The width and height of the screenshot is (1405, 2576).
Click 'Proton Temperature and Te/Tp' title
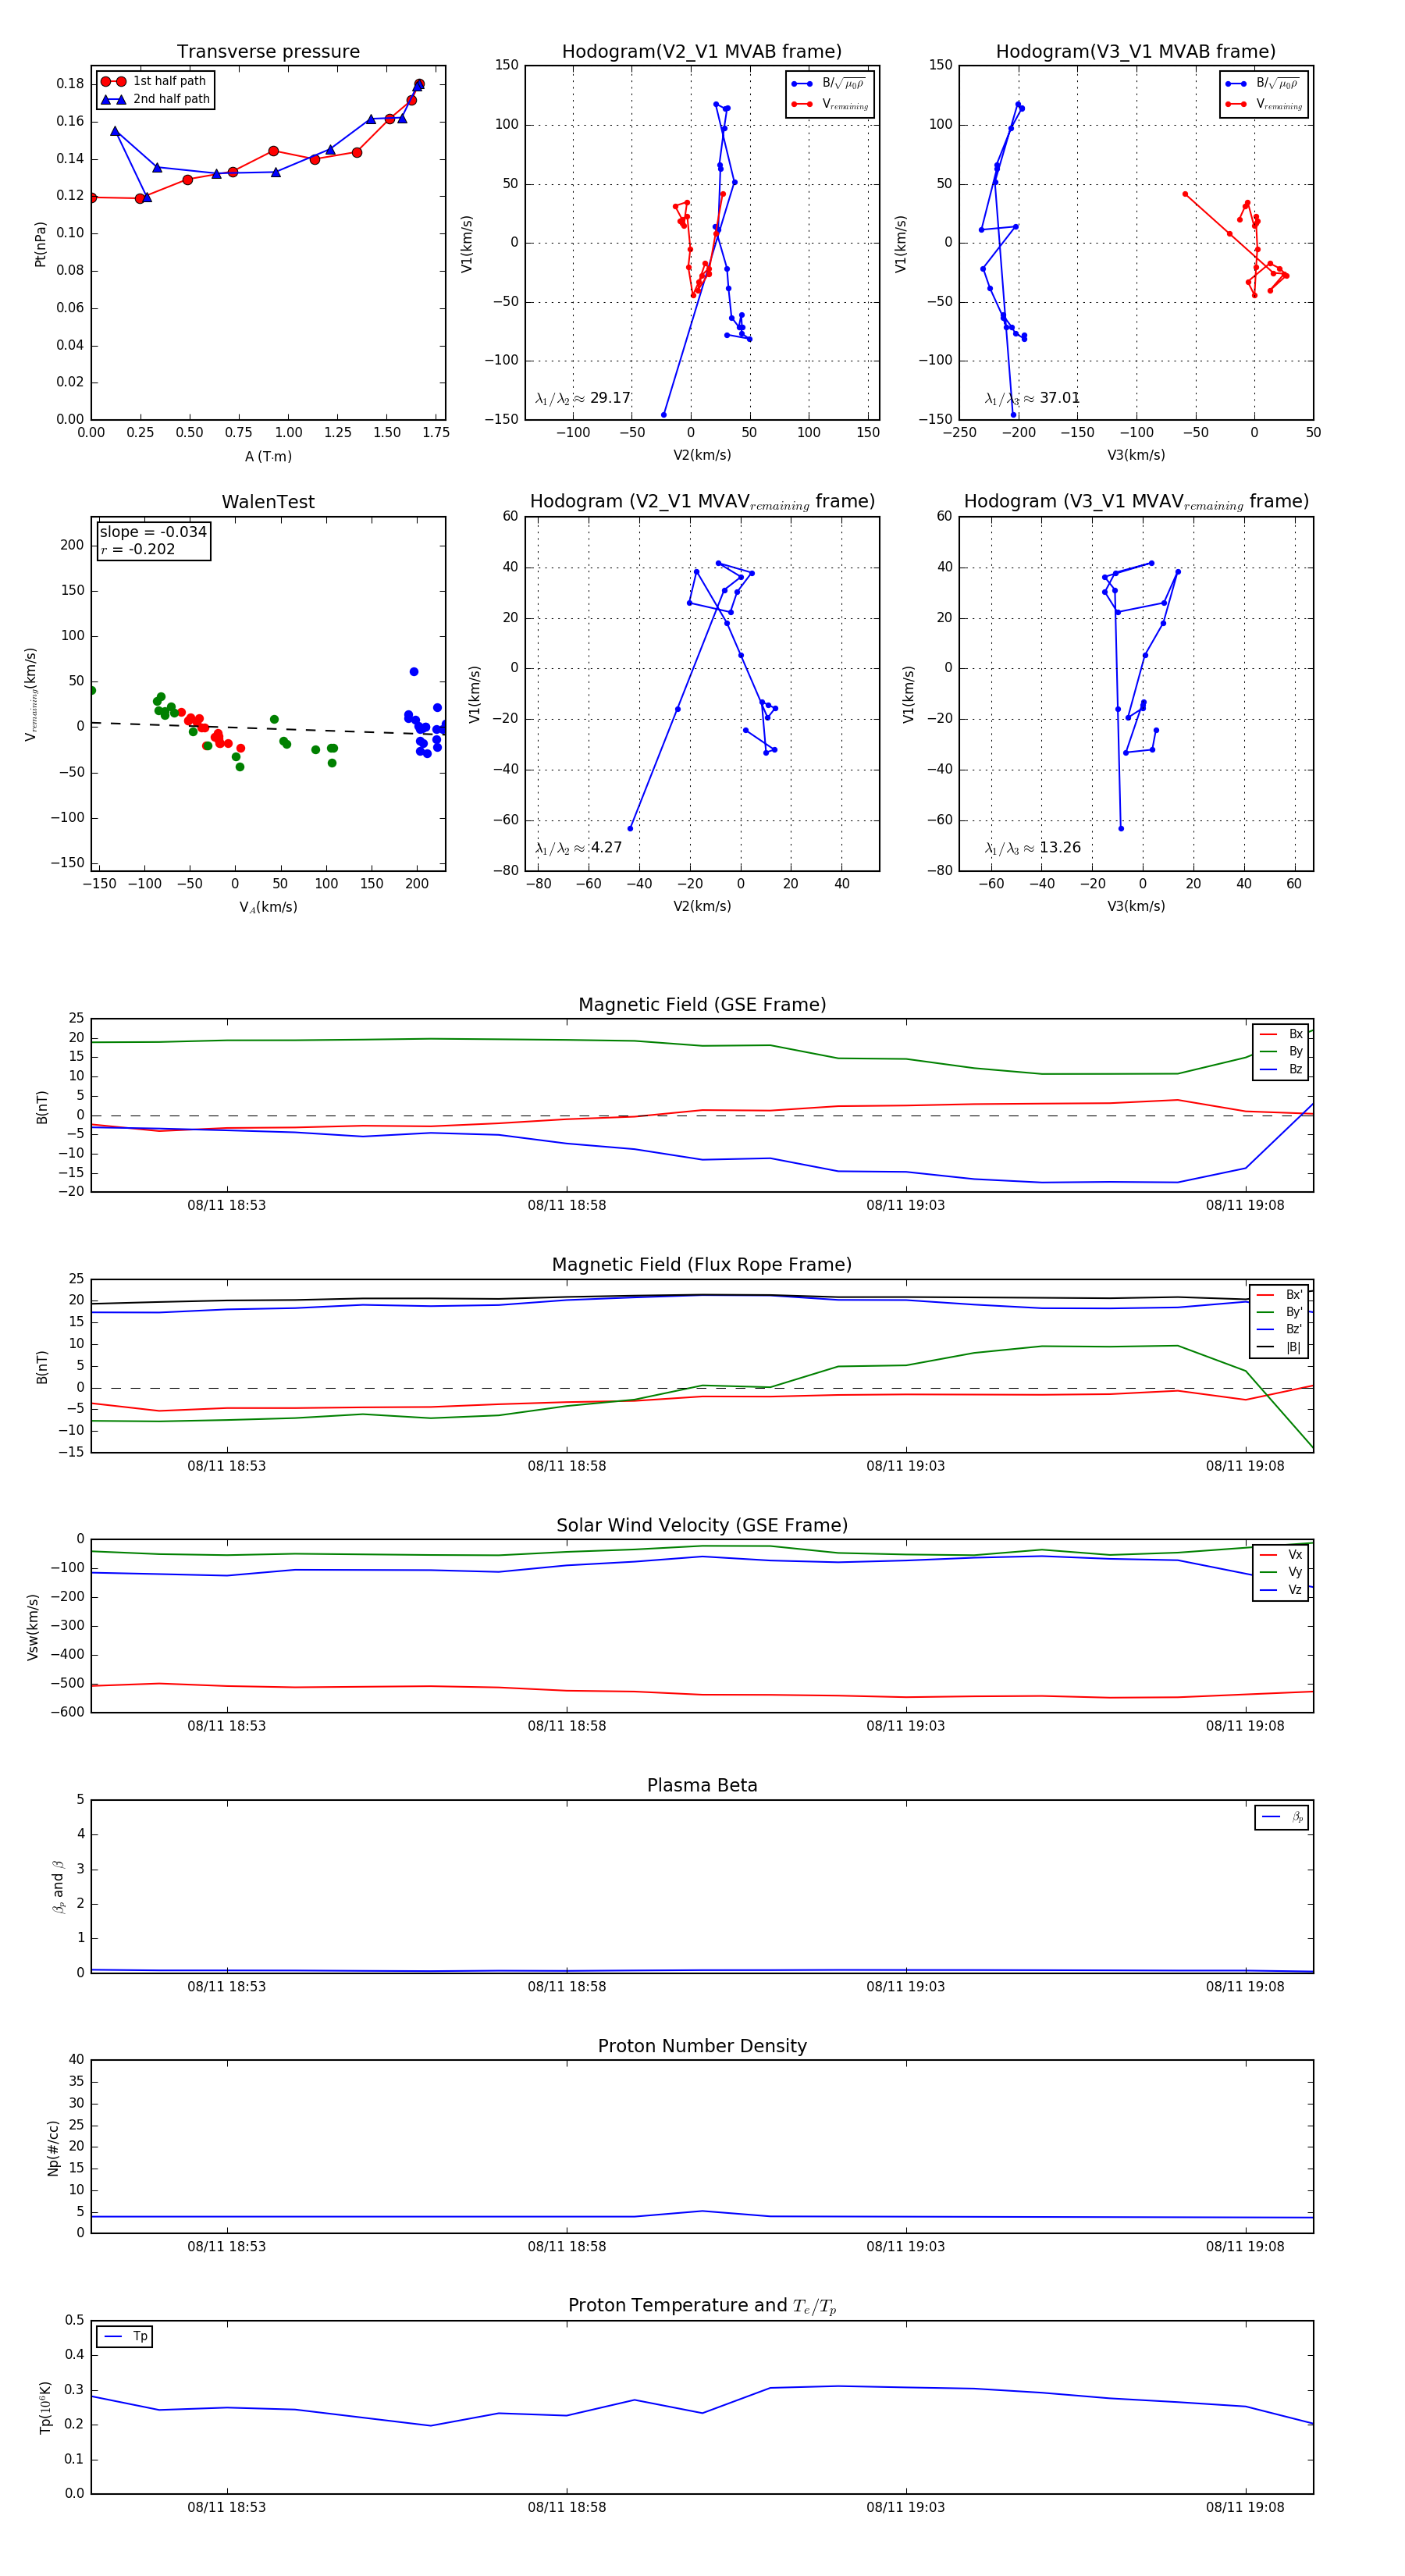pyautogui.click(x=702, y=2306)
